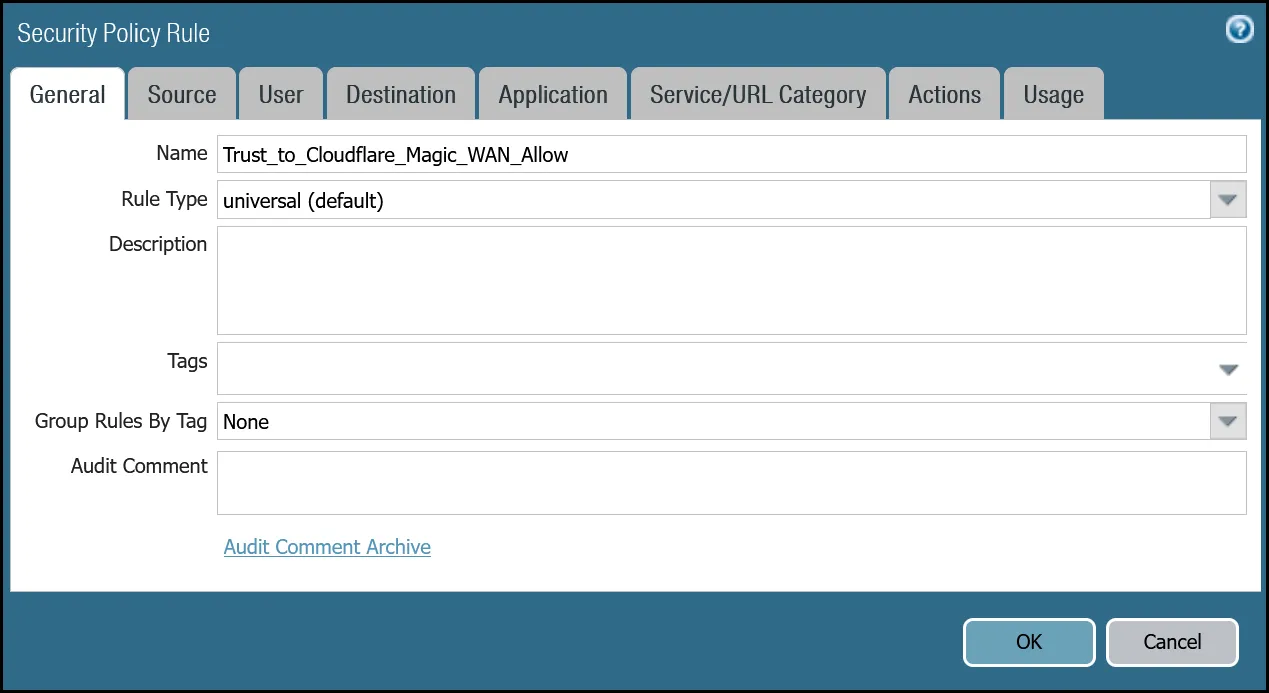Open the Group Rules By Tag dropdown arrow

coord(1228,421)
